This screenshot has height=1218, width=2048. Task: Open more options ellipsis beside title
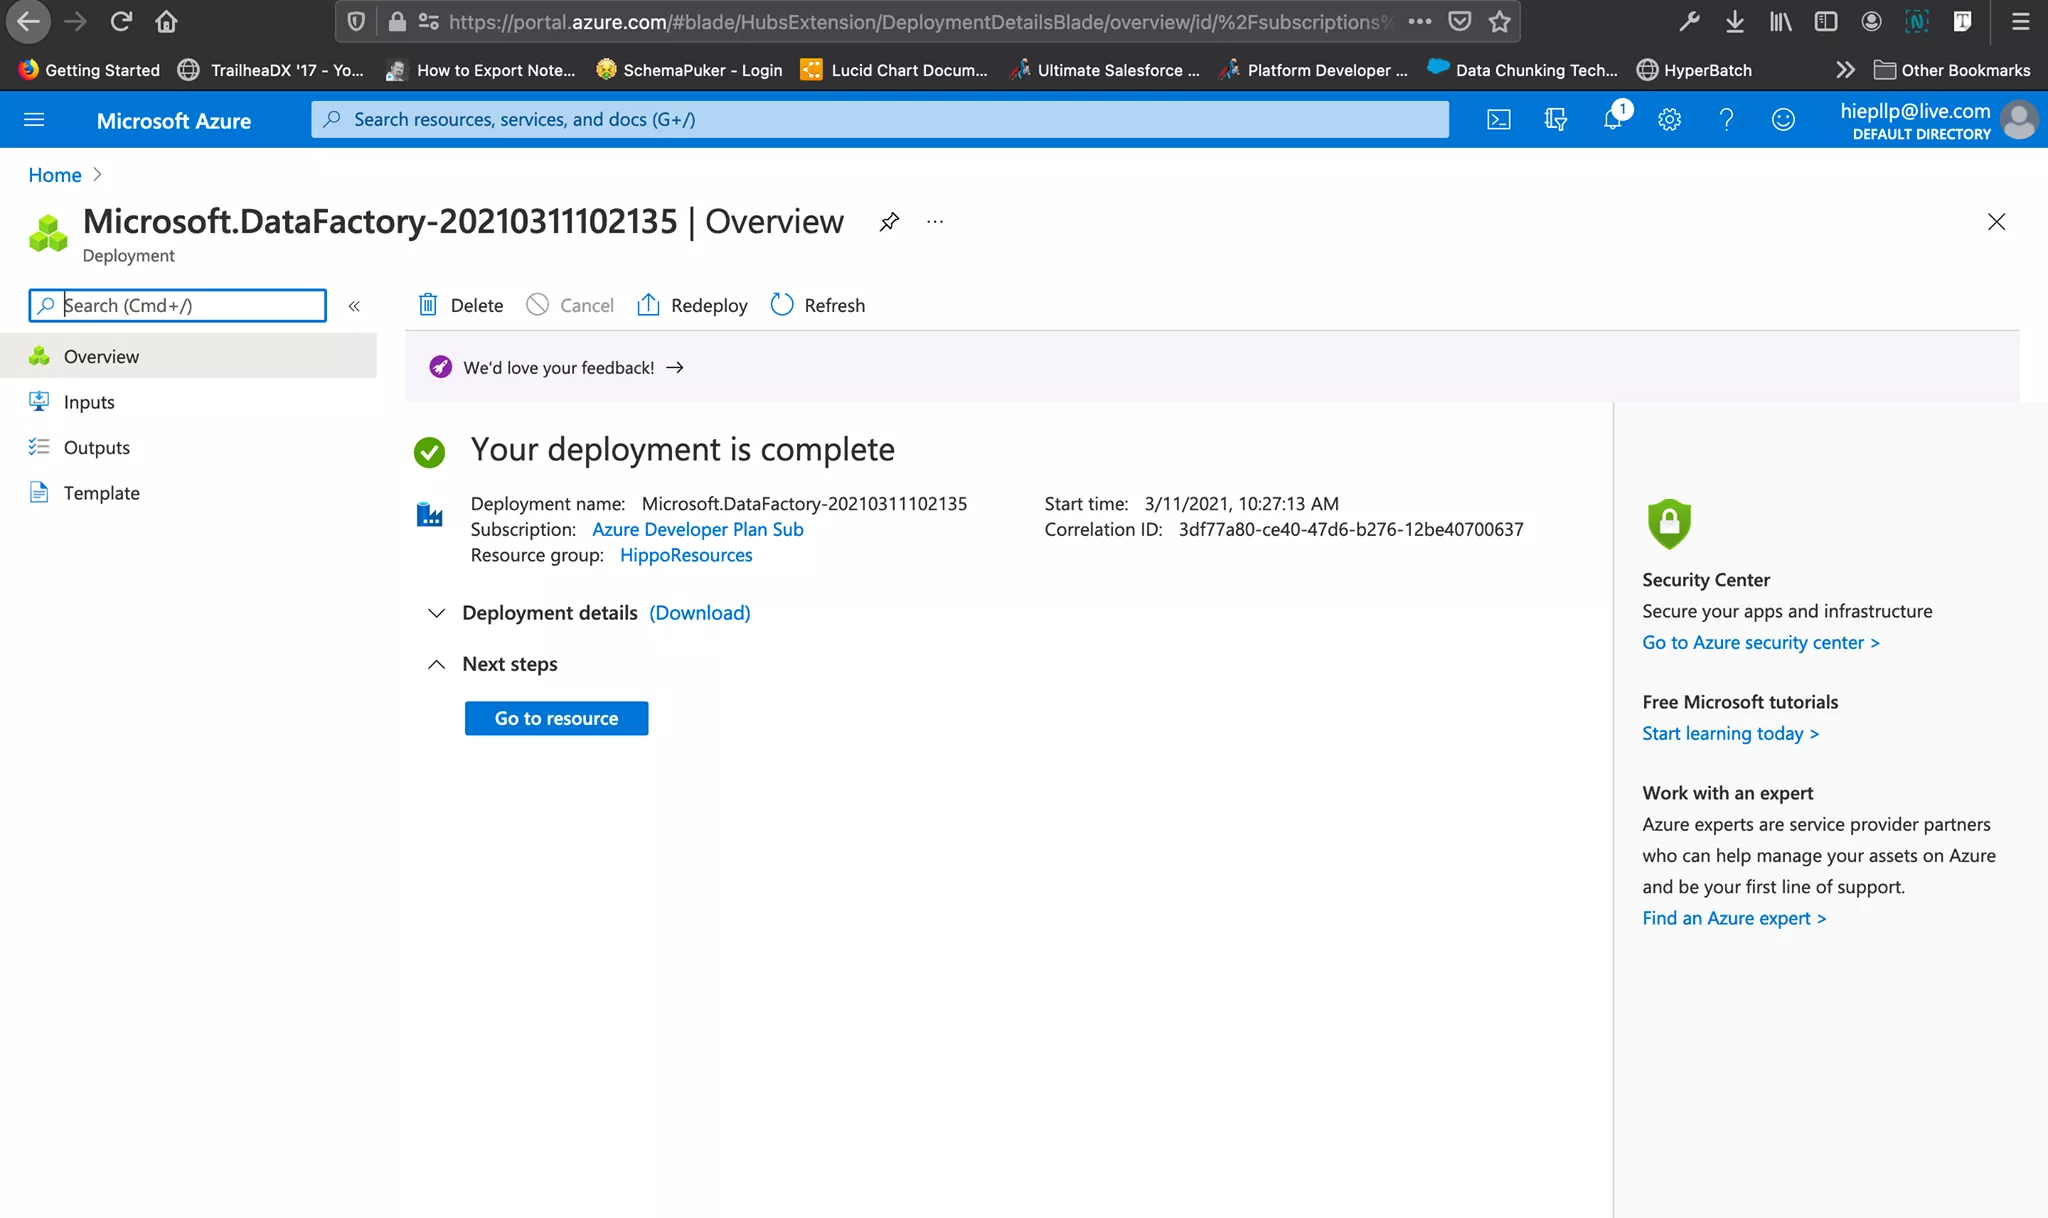(x=935, y=222)
